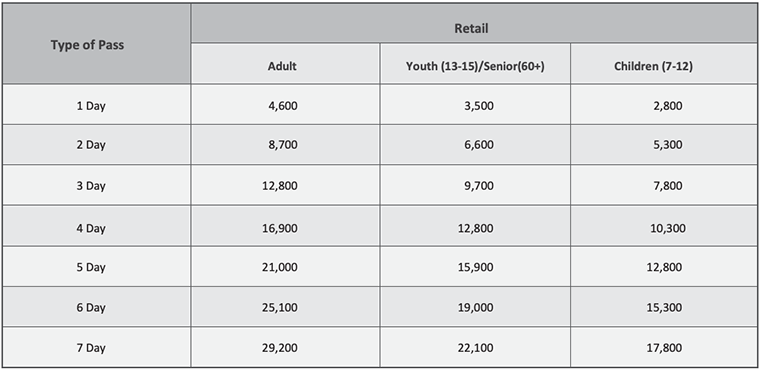The image size is (760, 369).
Task: Select the 3 Day row label
Action: coord(96,185)
